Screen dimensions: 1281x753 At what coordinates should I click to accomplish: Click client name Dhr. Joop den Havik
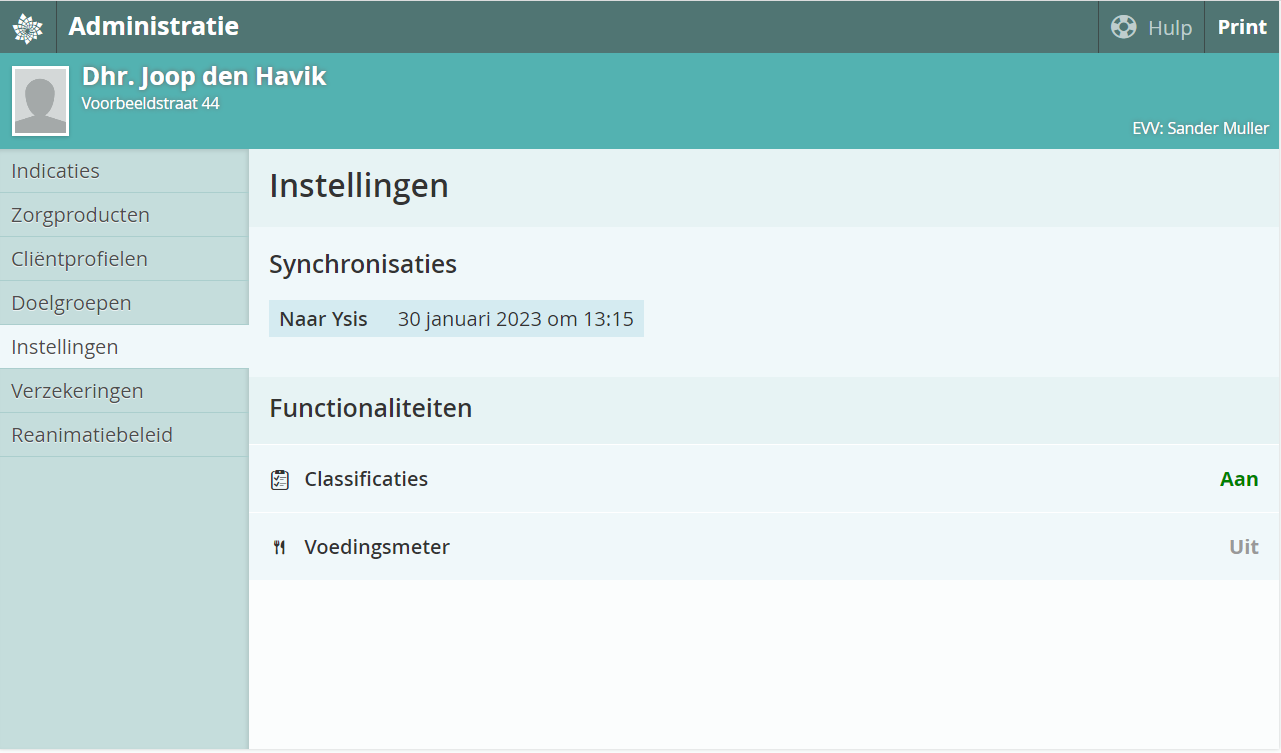pos(204,77)
